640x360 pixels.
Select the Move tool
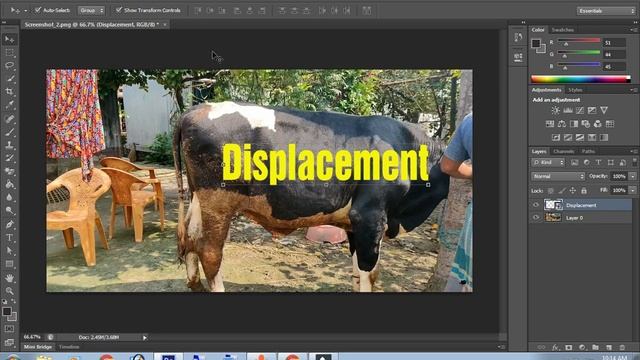pos(9,39)
